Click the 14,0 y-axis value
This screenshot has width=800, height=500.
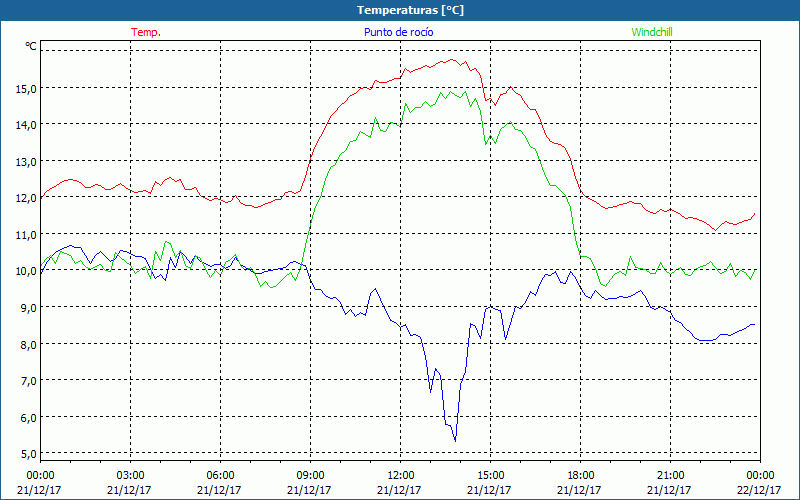point(26,125)
